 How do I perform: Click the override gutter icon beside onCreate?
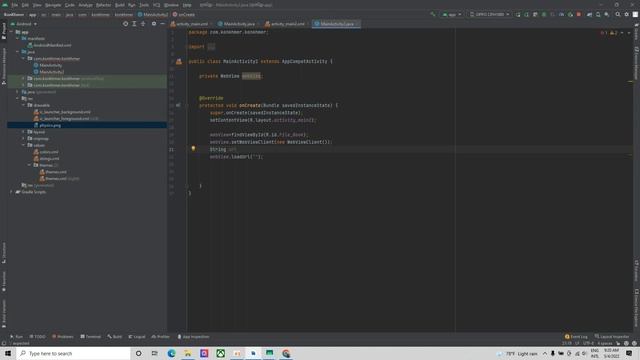coord(178,105)
